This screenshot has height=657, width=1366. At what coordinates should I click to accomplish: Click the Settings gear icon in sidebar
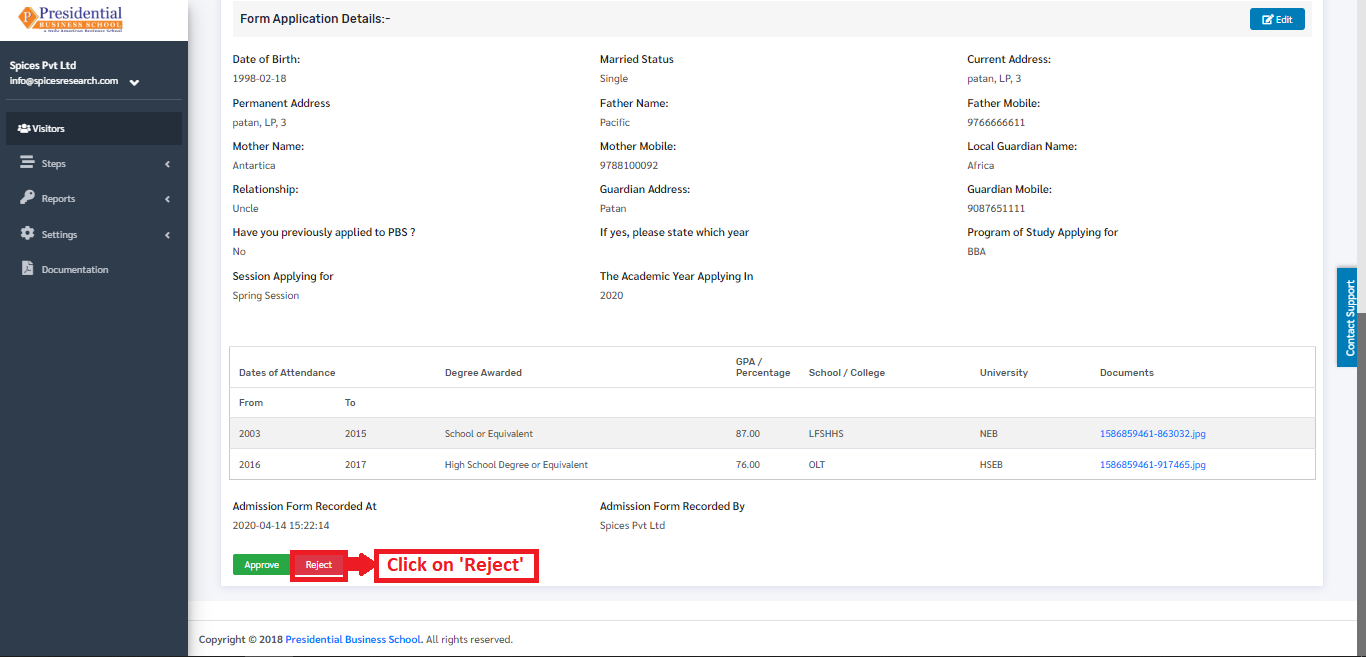point(28,234)
